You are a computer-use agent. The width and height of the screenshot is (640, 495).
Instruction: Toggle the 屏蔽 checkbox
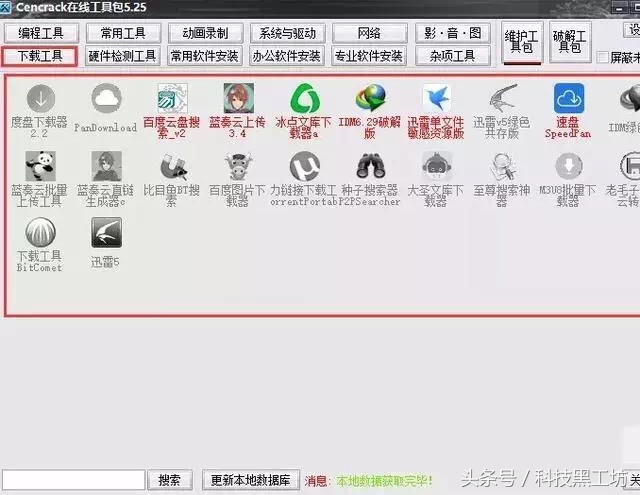coord(602,57)
